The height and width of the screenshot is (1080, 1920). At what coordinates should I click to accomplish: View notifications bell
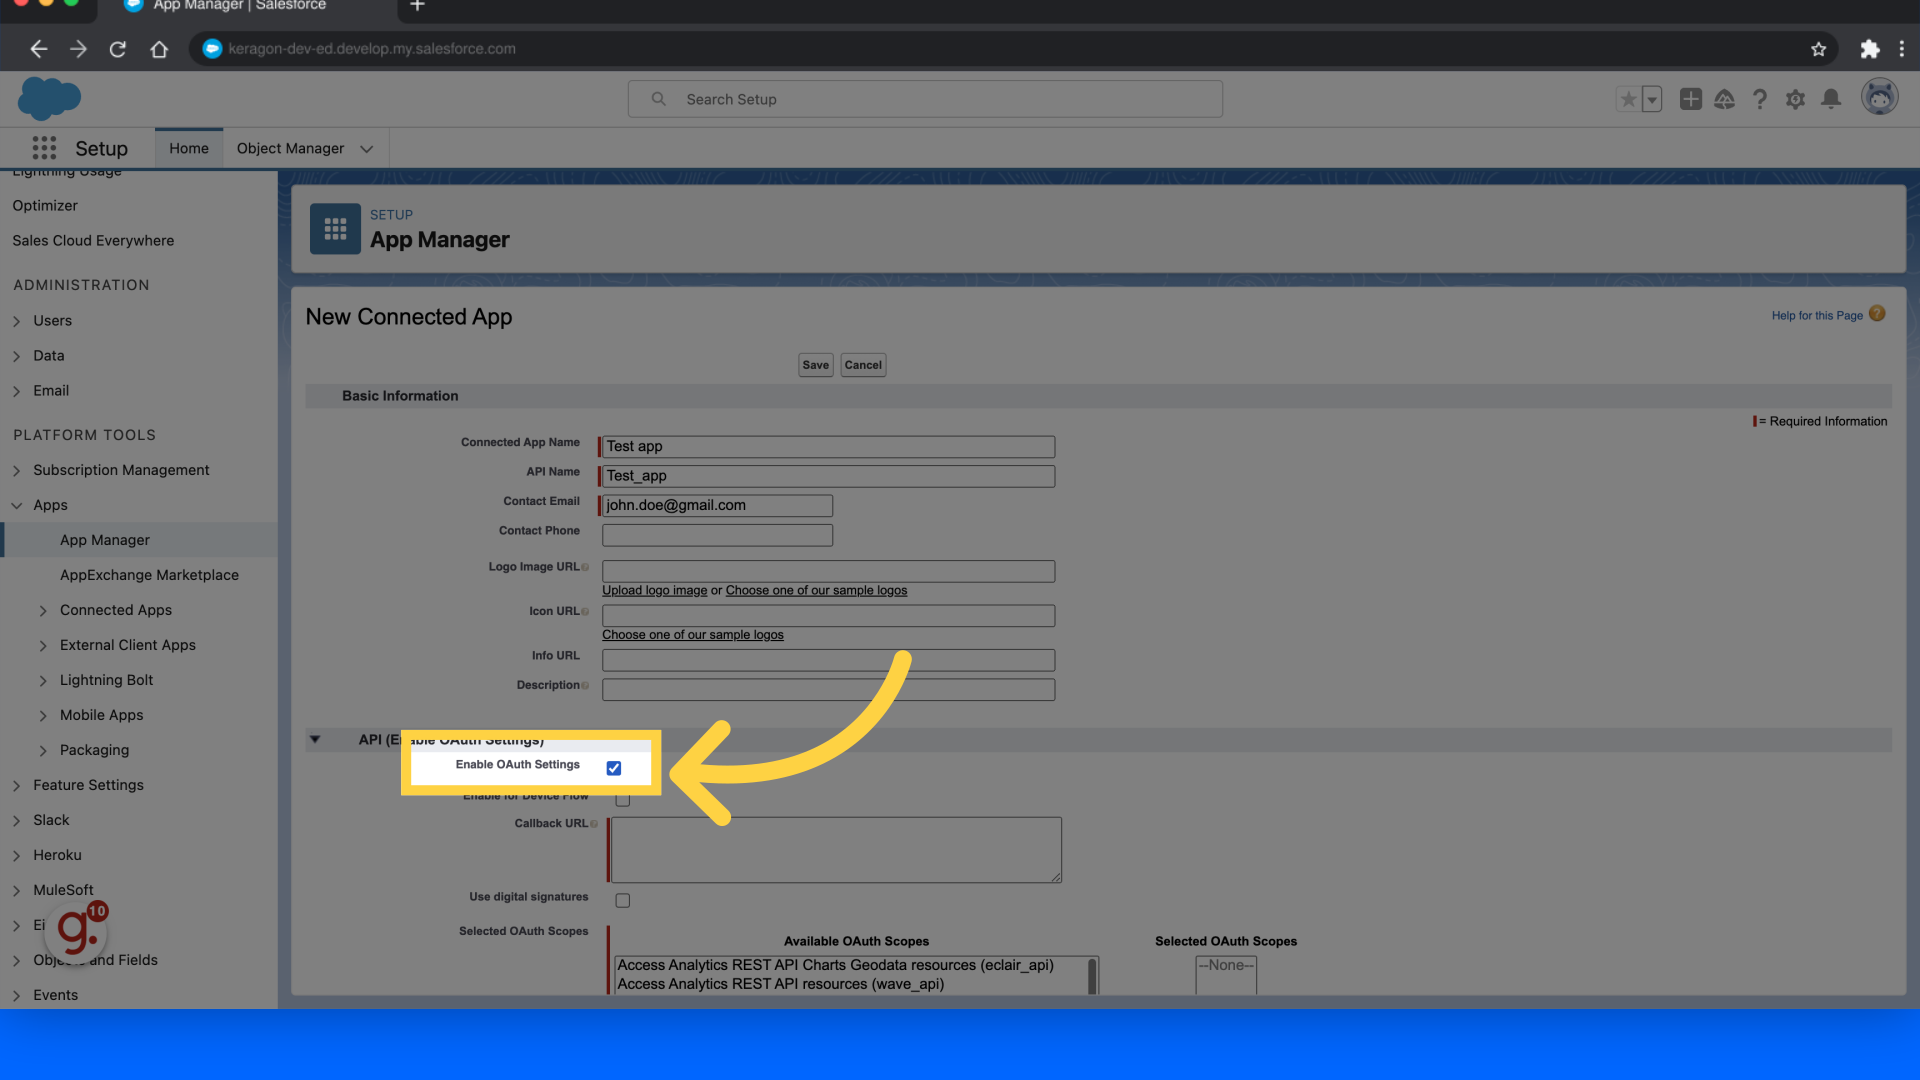click(1831, 99)
